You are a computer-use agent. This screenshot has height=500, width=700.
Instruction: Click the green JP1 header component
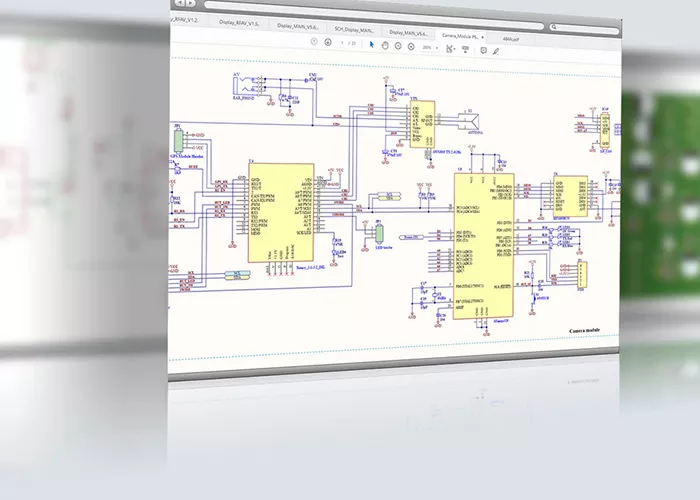click(x=178, y=140)
